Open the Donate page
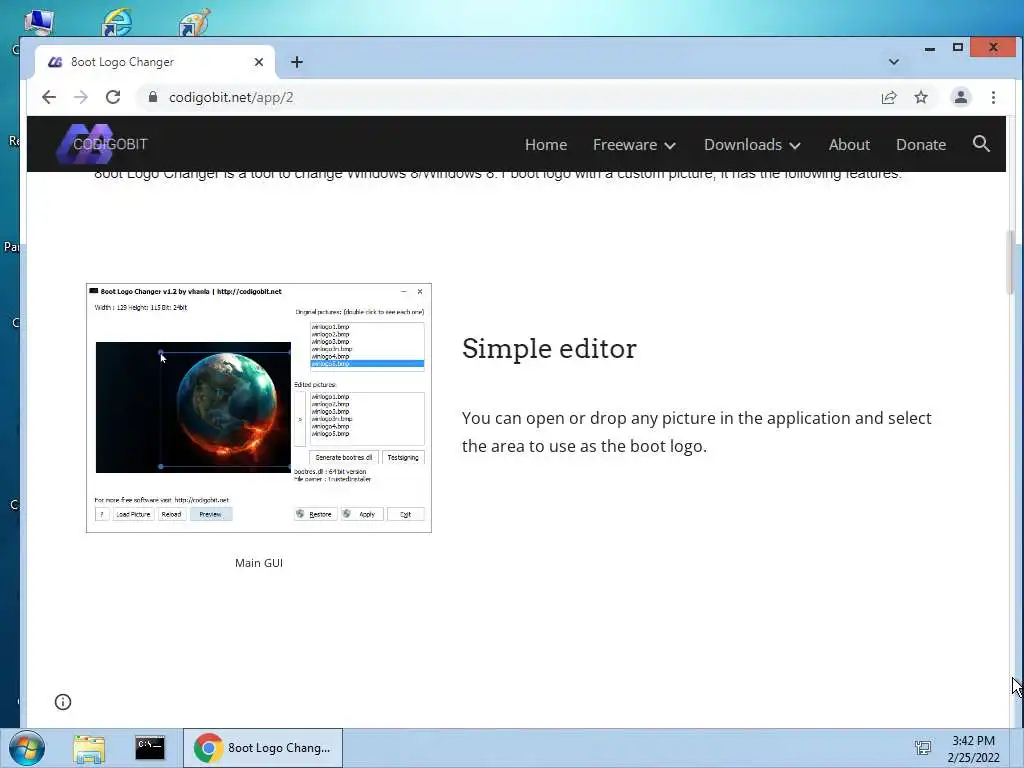The height and width of the screenshot is (768, 1024). click(x=921, y=144)
